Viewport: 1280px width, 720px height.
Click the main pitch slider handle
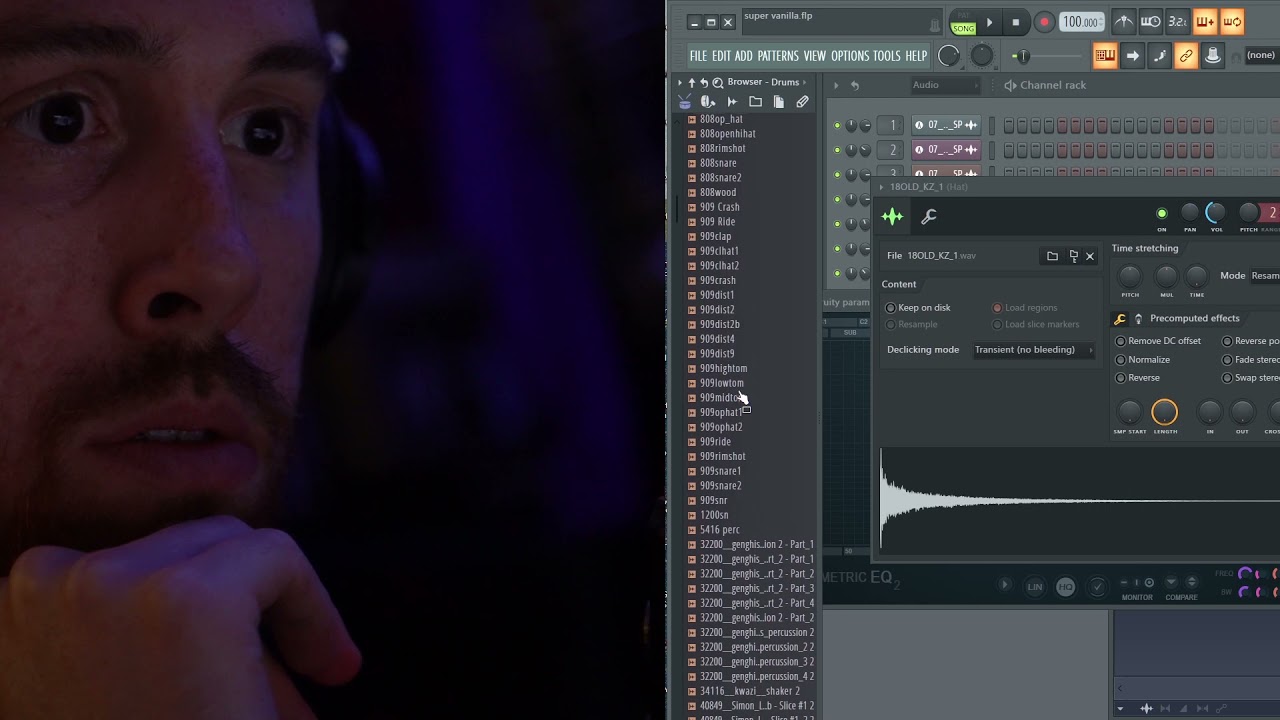[x=1022, y=56]
